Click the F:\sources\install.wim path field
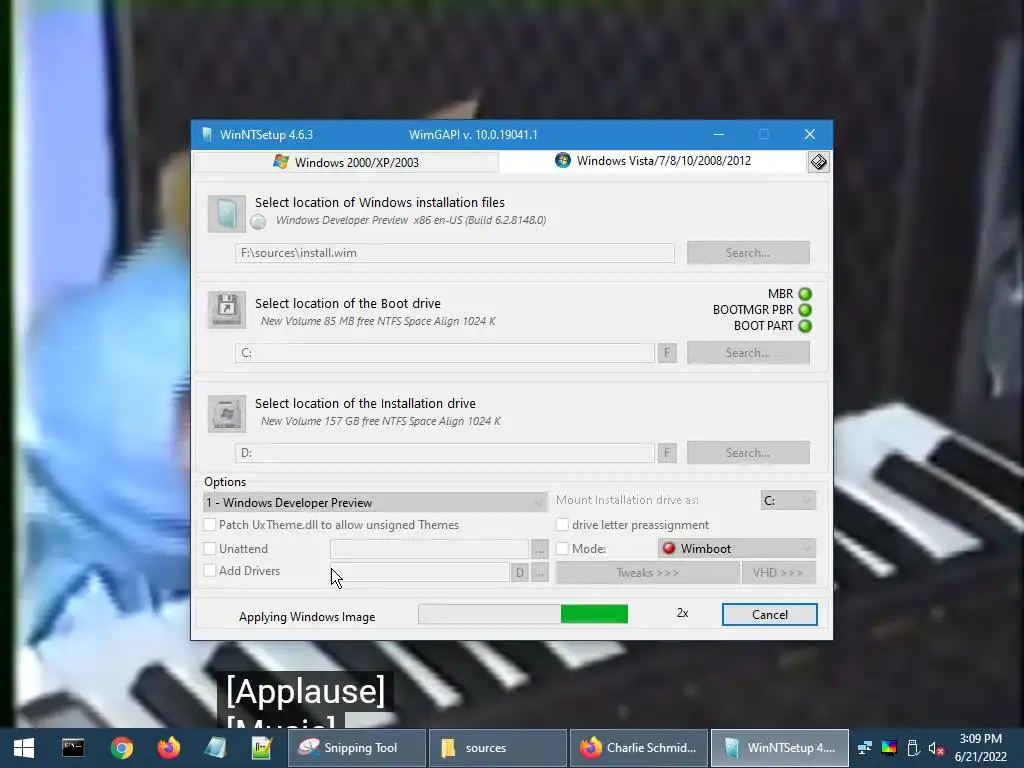Image resolution: width=1024 pixels, height=768 pixels. pyautogui.click(x=455, y=253)
